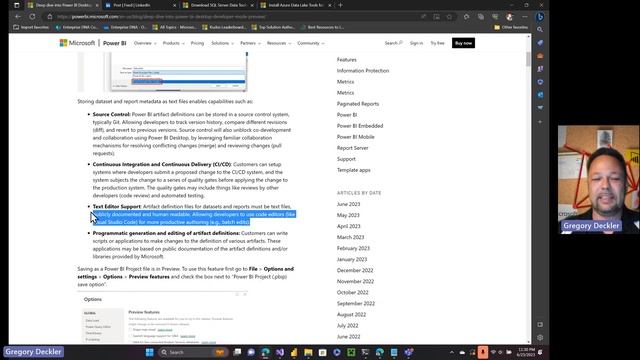Go back using the browser back arrow
This screenshot has width=640, height=360.
[18, 17]
